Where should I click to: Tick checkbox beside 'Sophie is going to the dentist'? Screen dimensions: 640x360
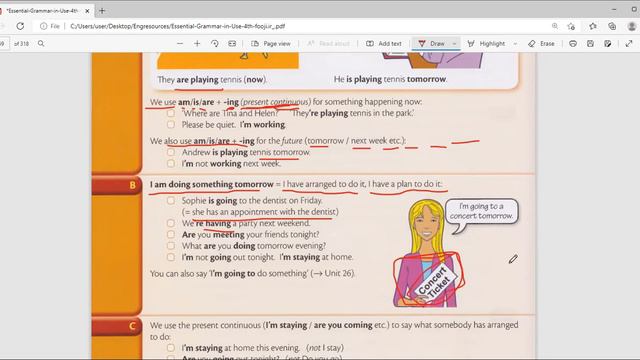coord(171,200)
